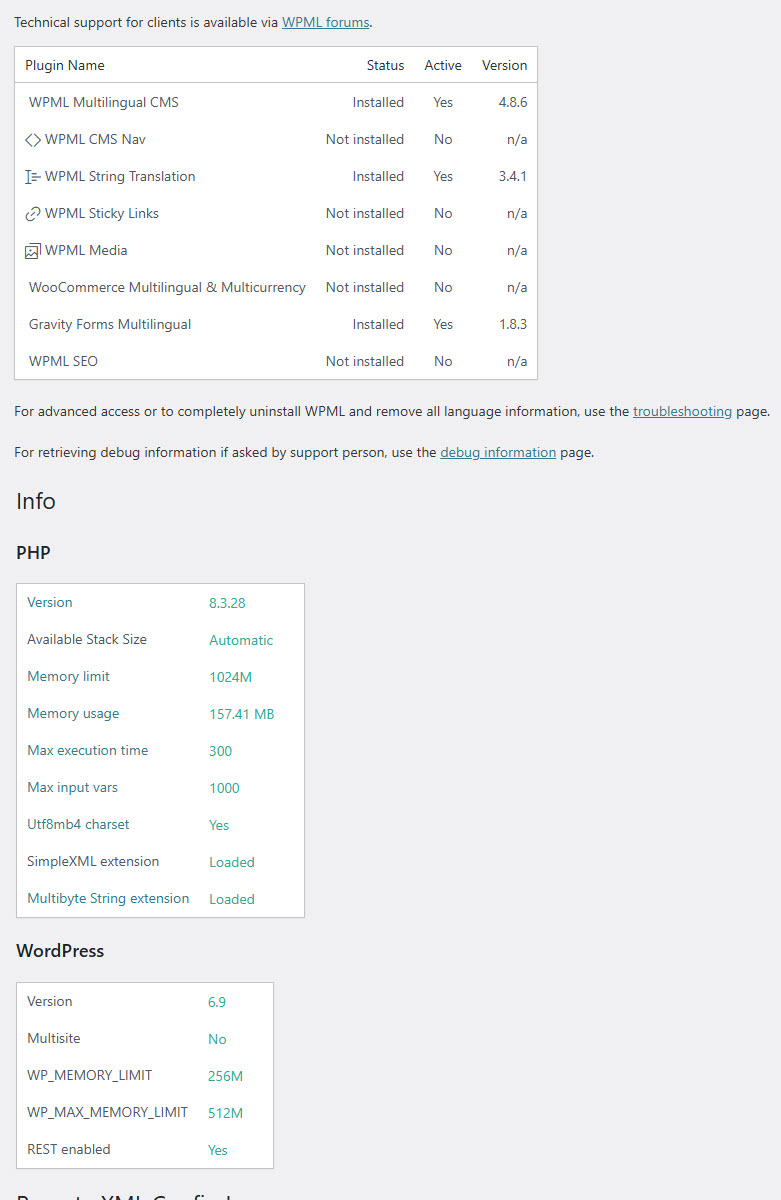Screen dimensions: 781x1200
Task: Click the WPML SEO plugin name
Action: pos(63,361)
